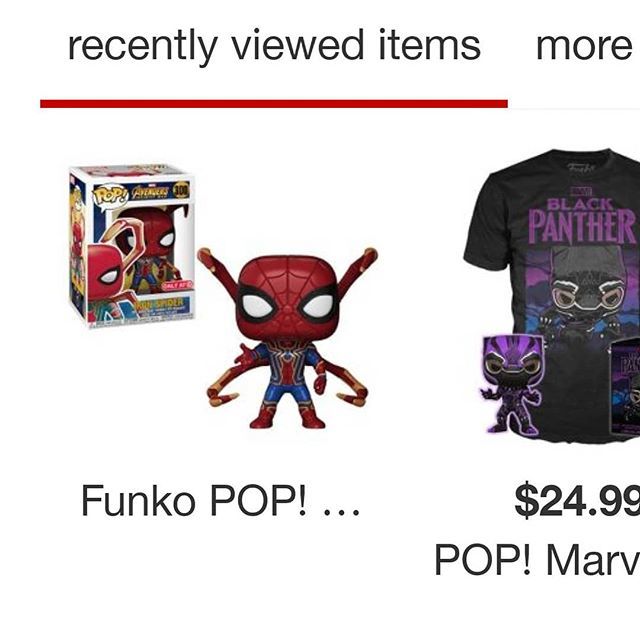The height and width of the screenshot is (640, 640).
Task: Click the purple PANTHER lettering on the shirt
Action: 582,226
